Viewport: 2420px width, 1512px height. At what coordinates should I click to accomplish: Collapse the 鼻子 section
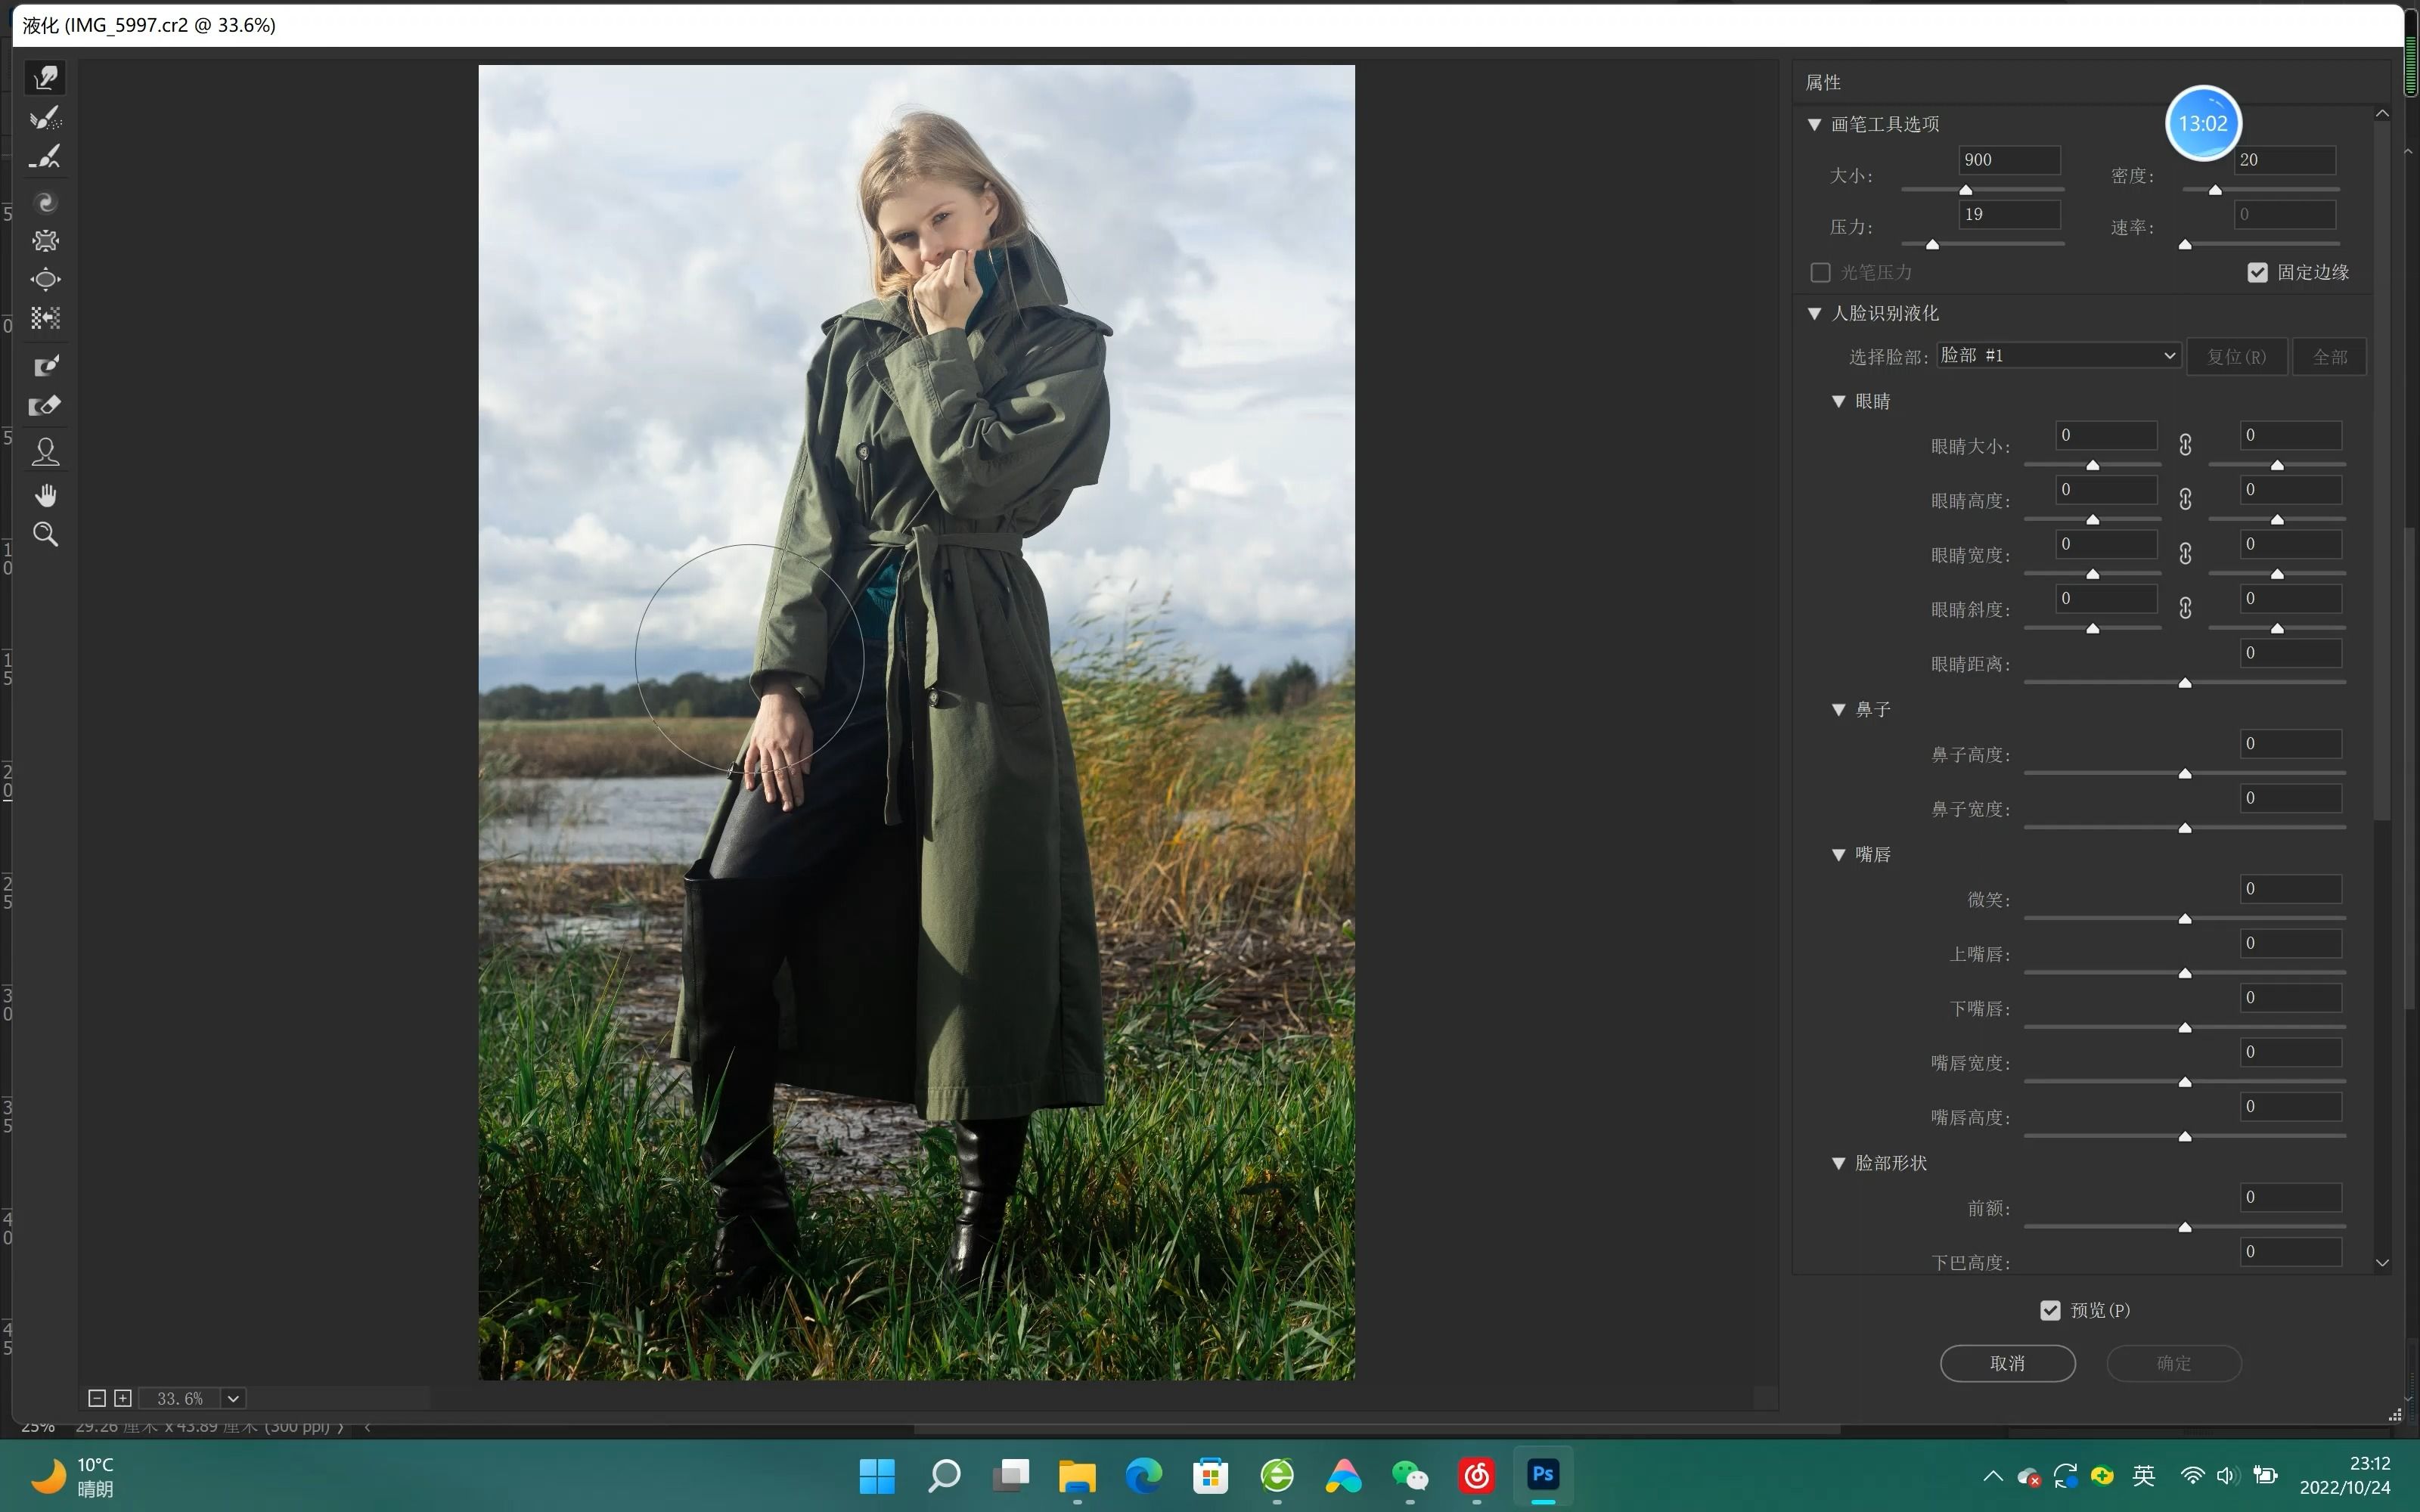(1838, 709)
